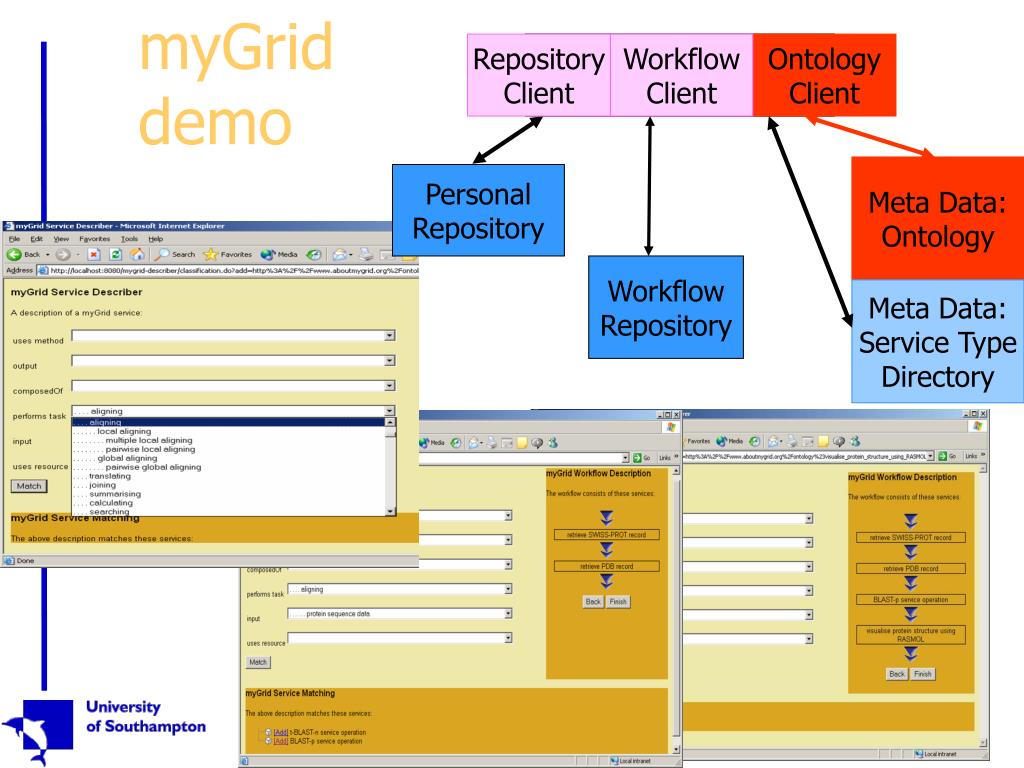This screenshot has width=1024, height=768.
Task: Open Favorites menu in Service Describer menu bar
Action: point(95,239)
